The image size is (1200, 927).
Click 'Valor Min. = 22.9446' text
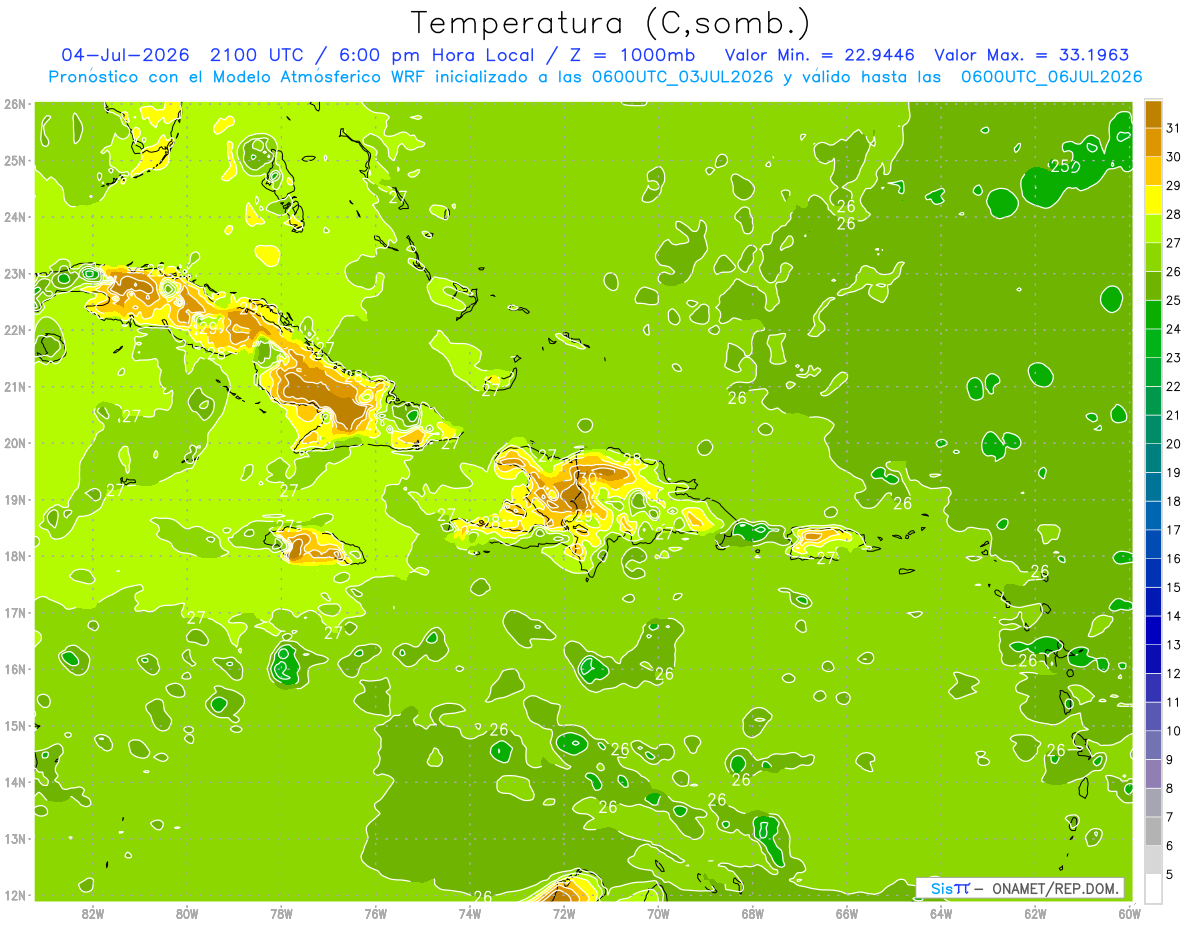click(820, 54)
